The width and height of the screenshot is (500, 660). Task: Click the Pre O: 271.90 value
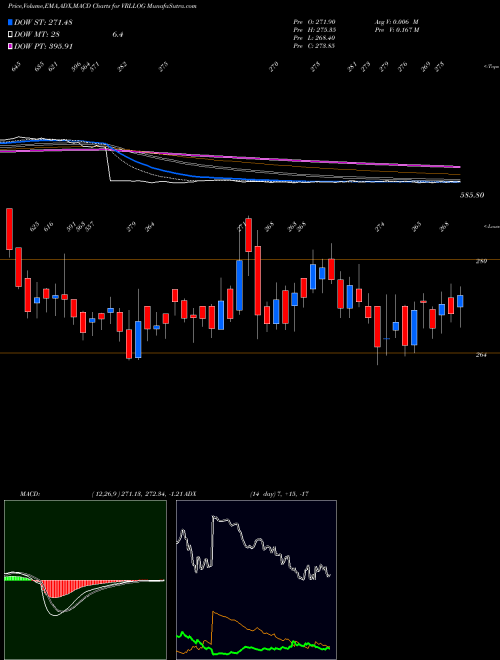pyautogui.click(x=314, y=22)
